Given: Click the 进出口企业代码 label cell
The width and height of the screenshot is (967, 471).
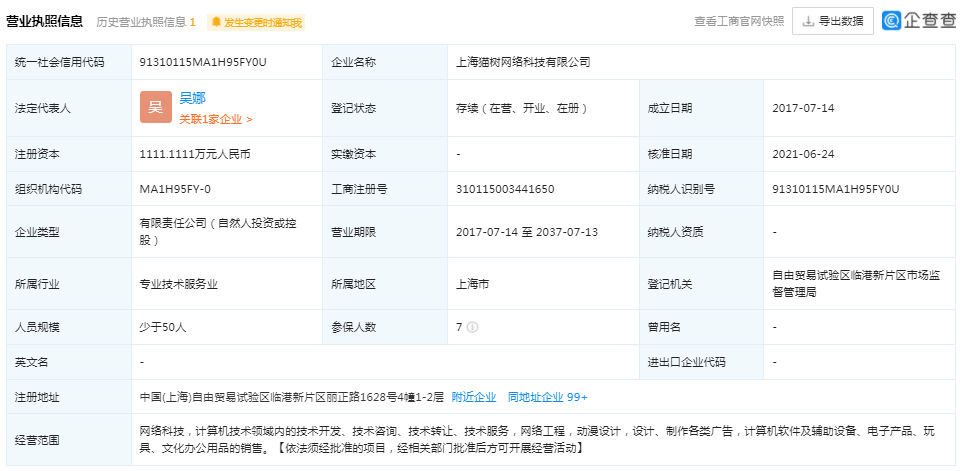Looking at the screenshot, I should coord(702,362).
